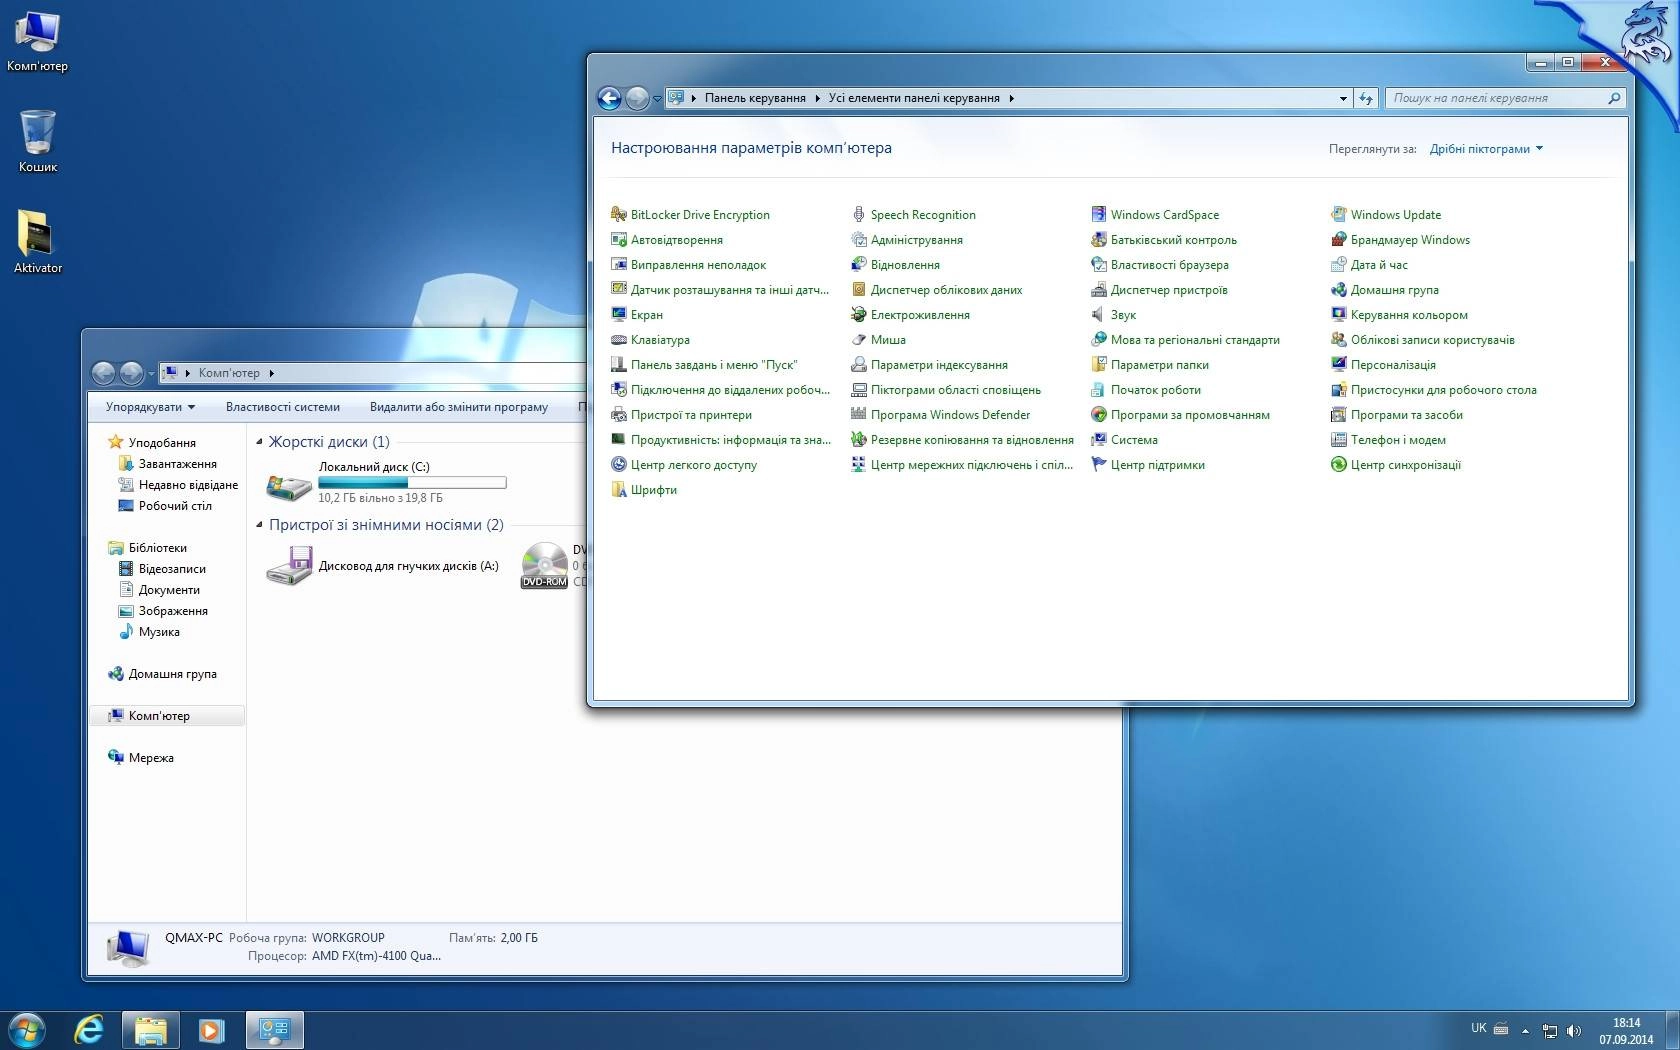This screenshot has height=1050, width=1680.
Task: Open the Миша mouse icon
Action: point(858,339)
